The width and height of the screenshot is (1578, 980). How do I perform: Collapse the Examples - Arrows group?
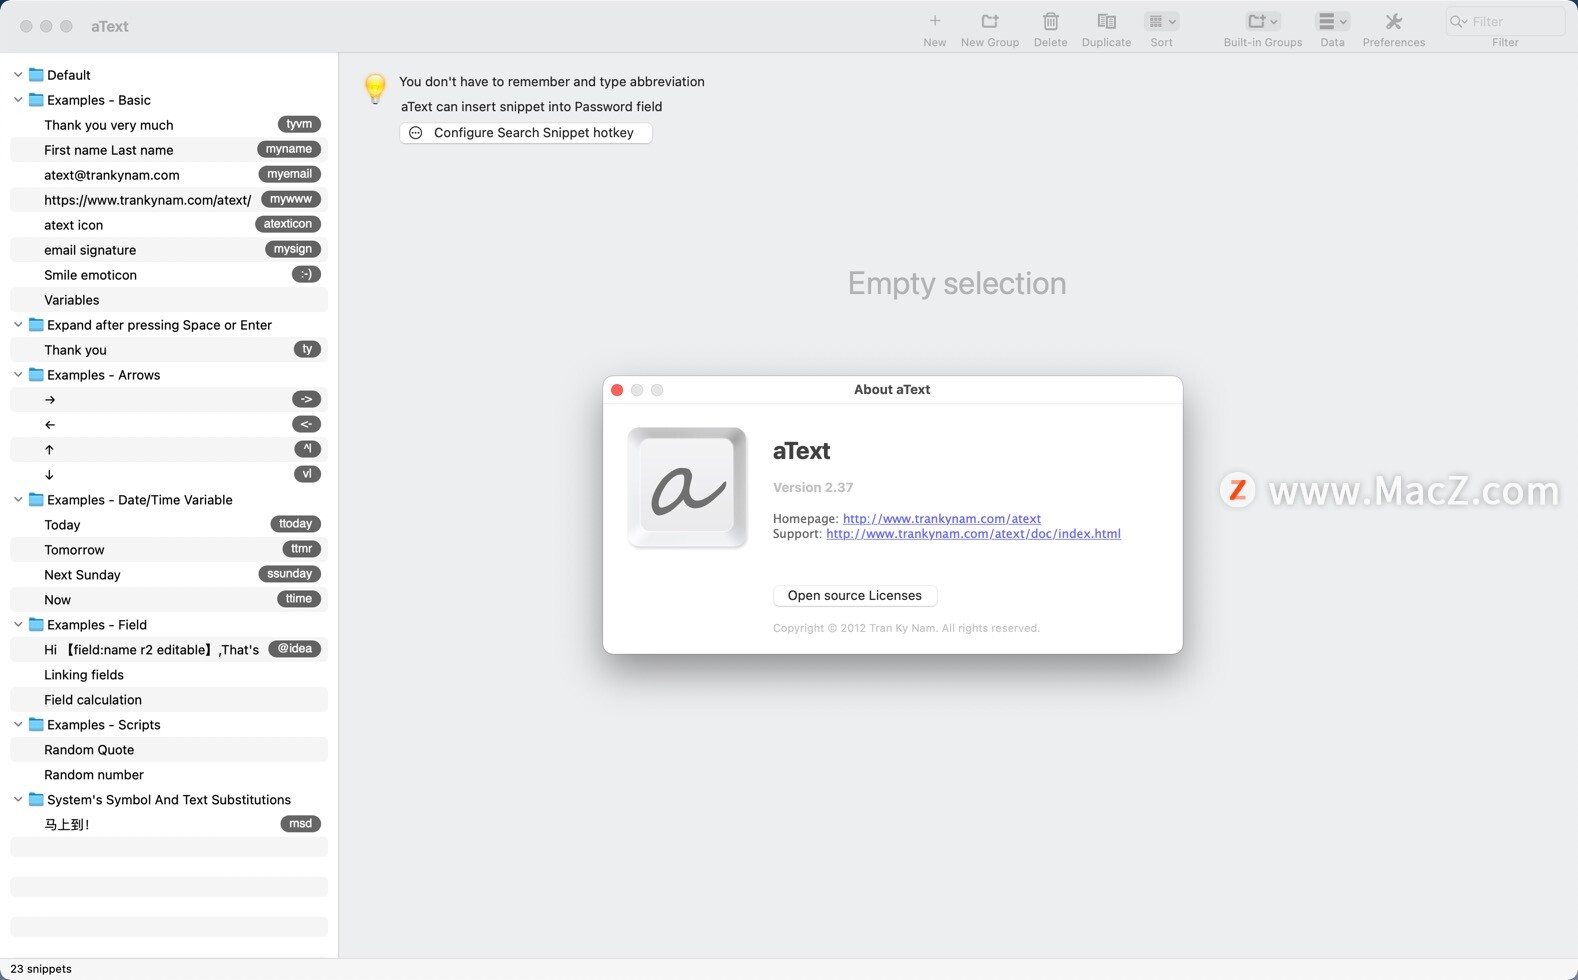coord(18,375)
